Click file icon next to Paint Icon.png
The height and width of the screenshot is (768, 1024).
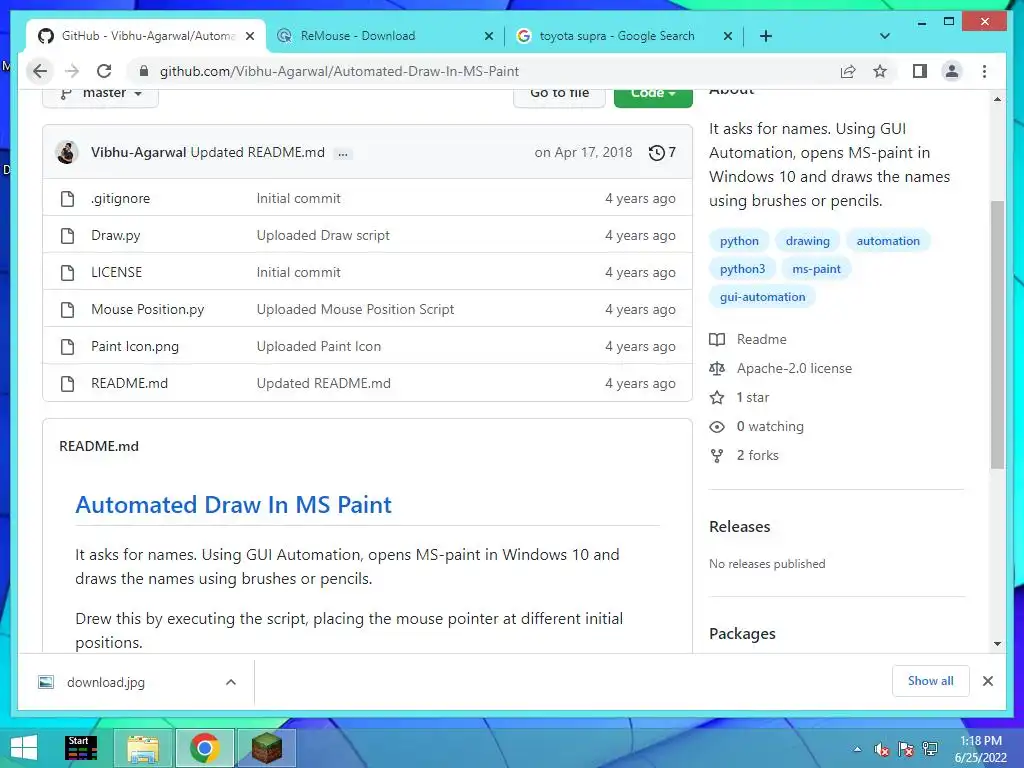67,347
